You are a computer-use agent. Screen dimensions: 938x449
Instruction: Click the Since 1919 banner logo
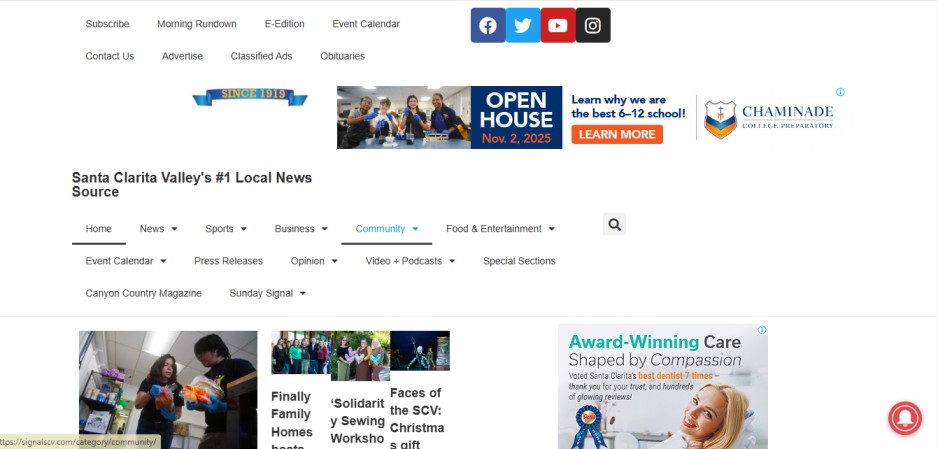click(250, 96)
